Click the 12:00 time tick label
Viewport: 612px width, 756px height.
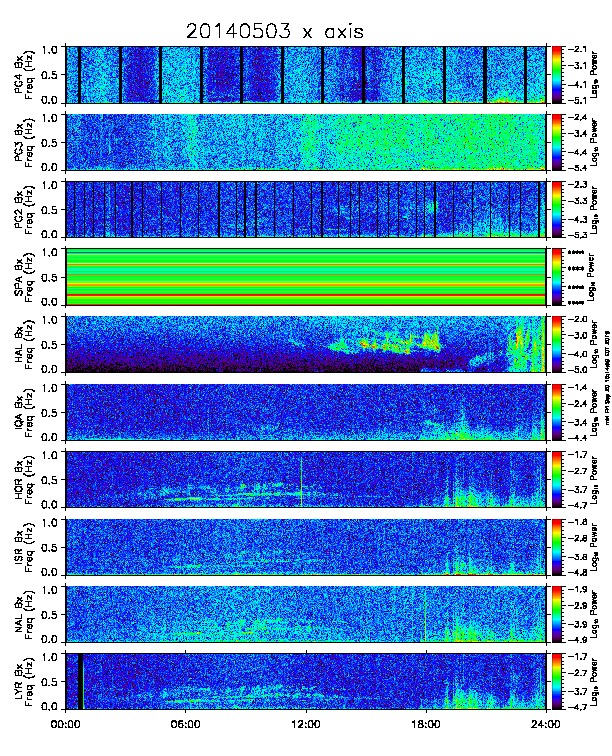[x=306, y=724]
